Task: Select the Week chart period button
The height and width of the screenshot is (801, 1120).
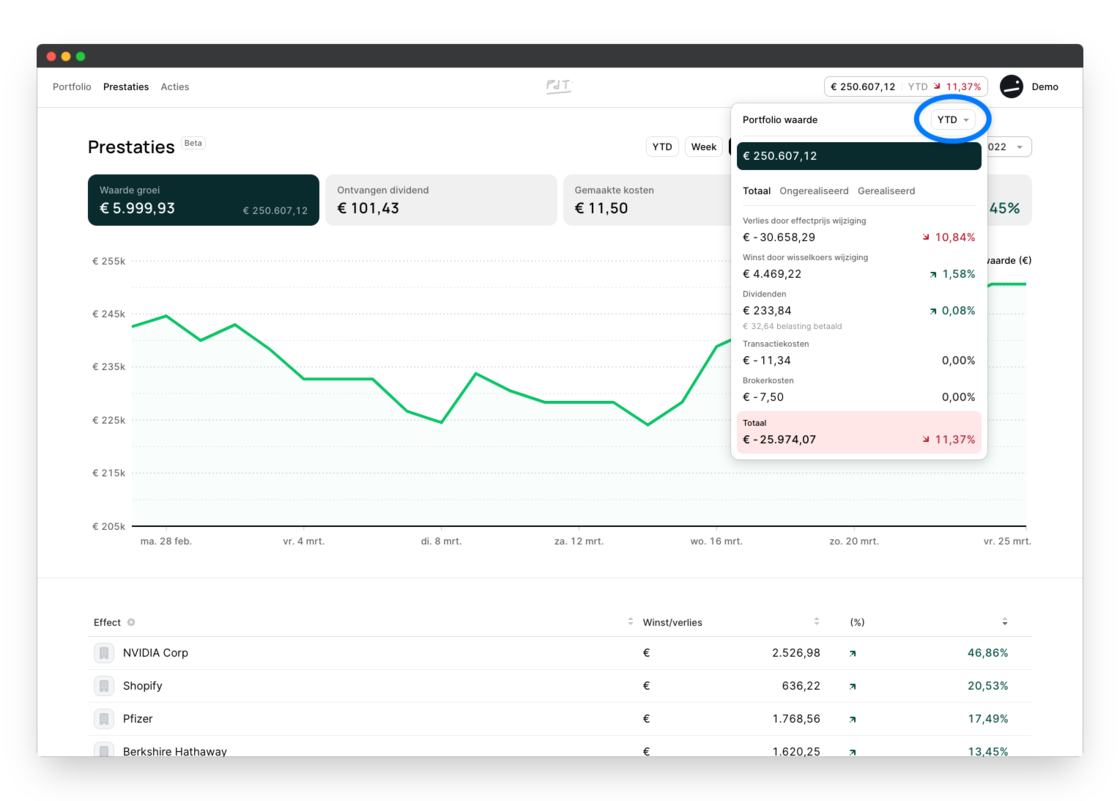Action: click(x=703, y=147)
